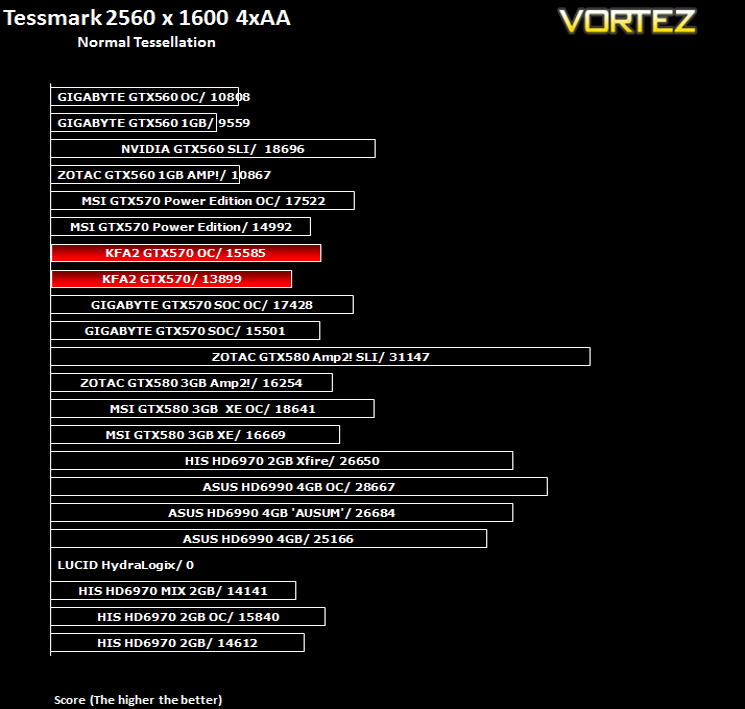Click the GIGABYTE GTX560 OC bar

[x=144, y=97]
